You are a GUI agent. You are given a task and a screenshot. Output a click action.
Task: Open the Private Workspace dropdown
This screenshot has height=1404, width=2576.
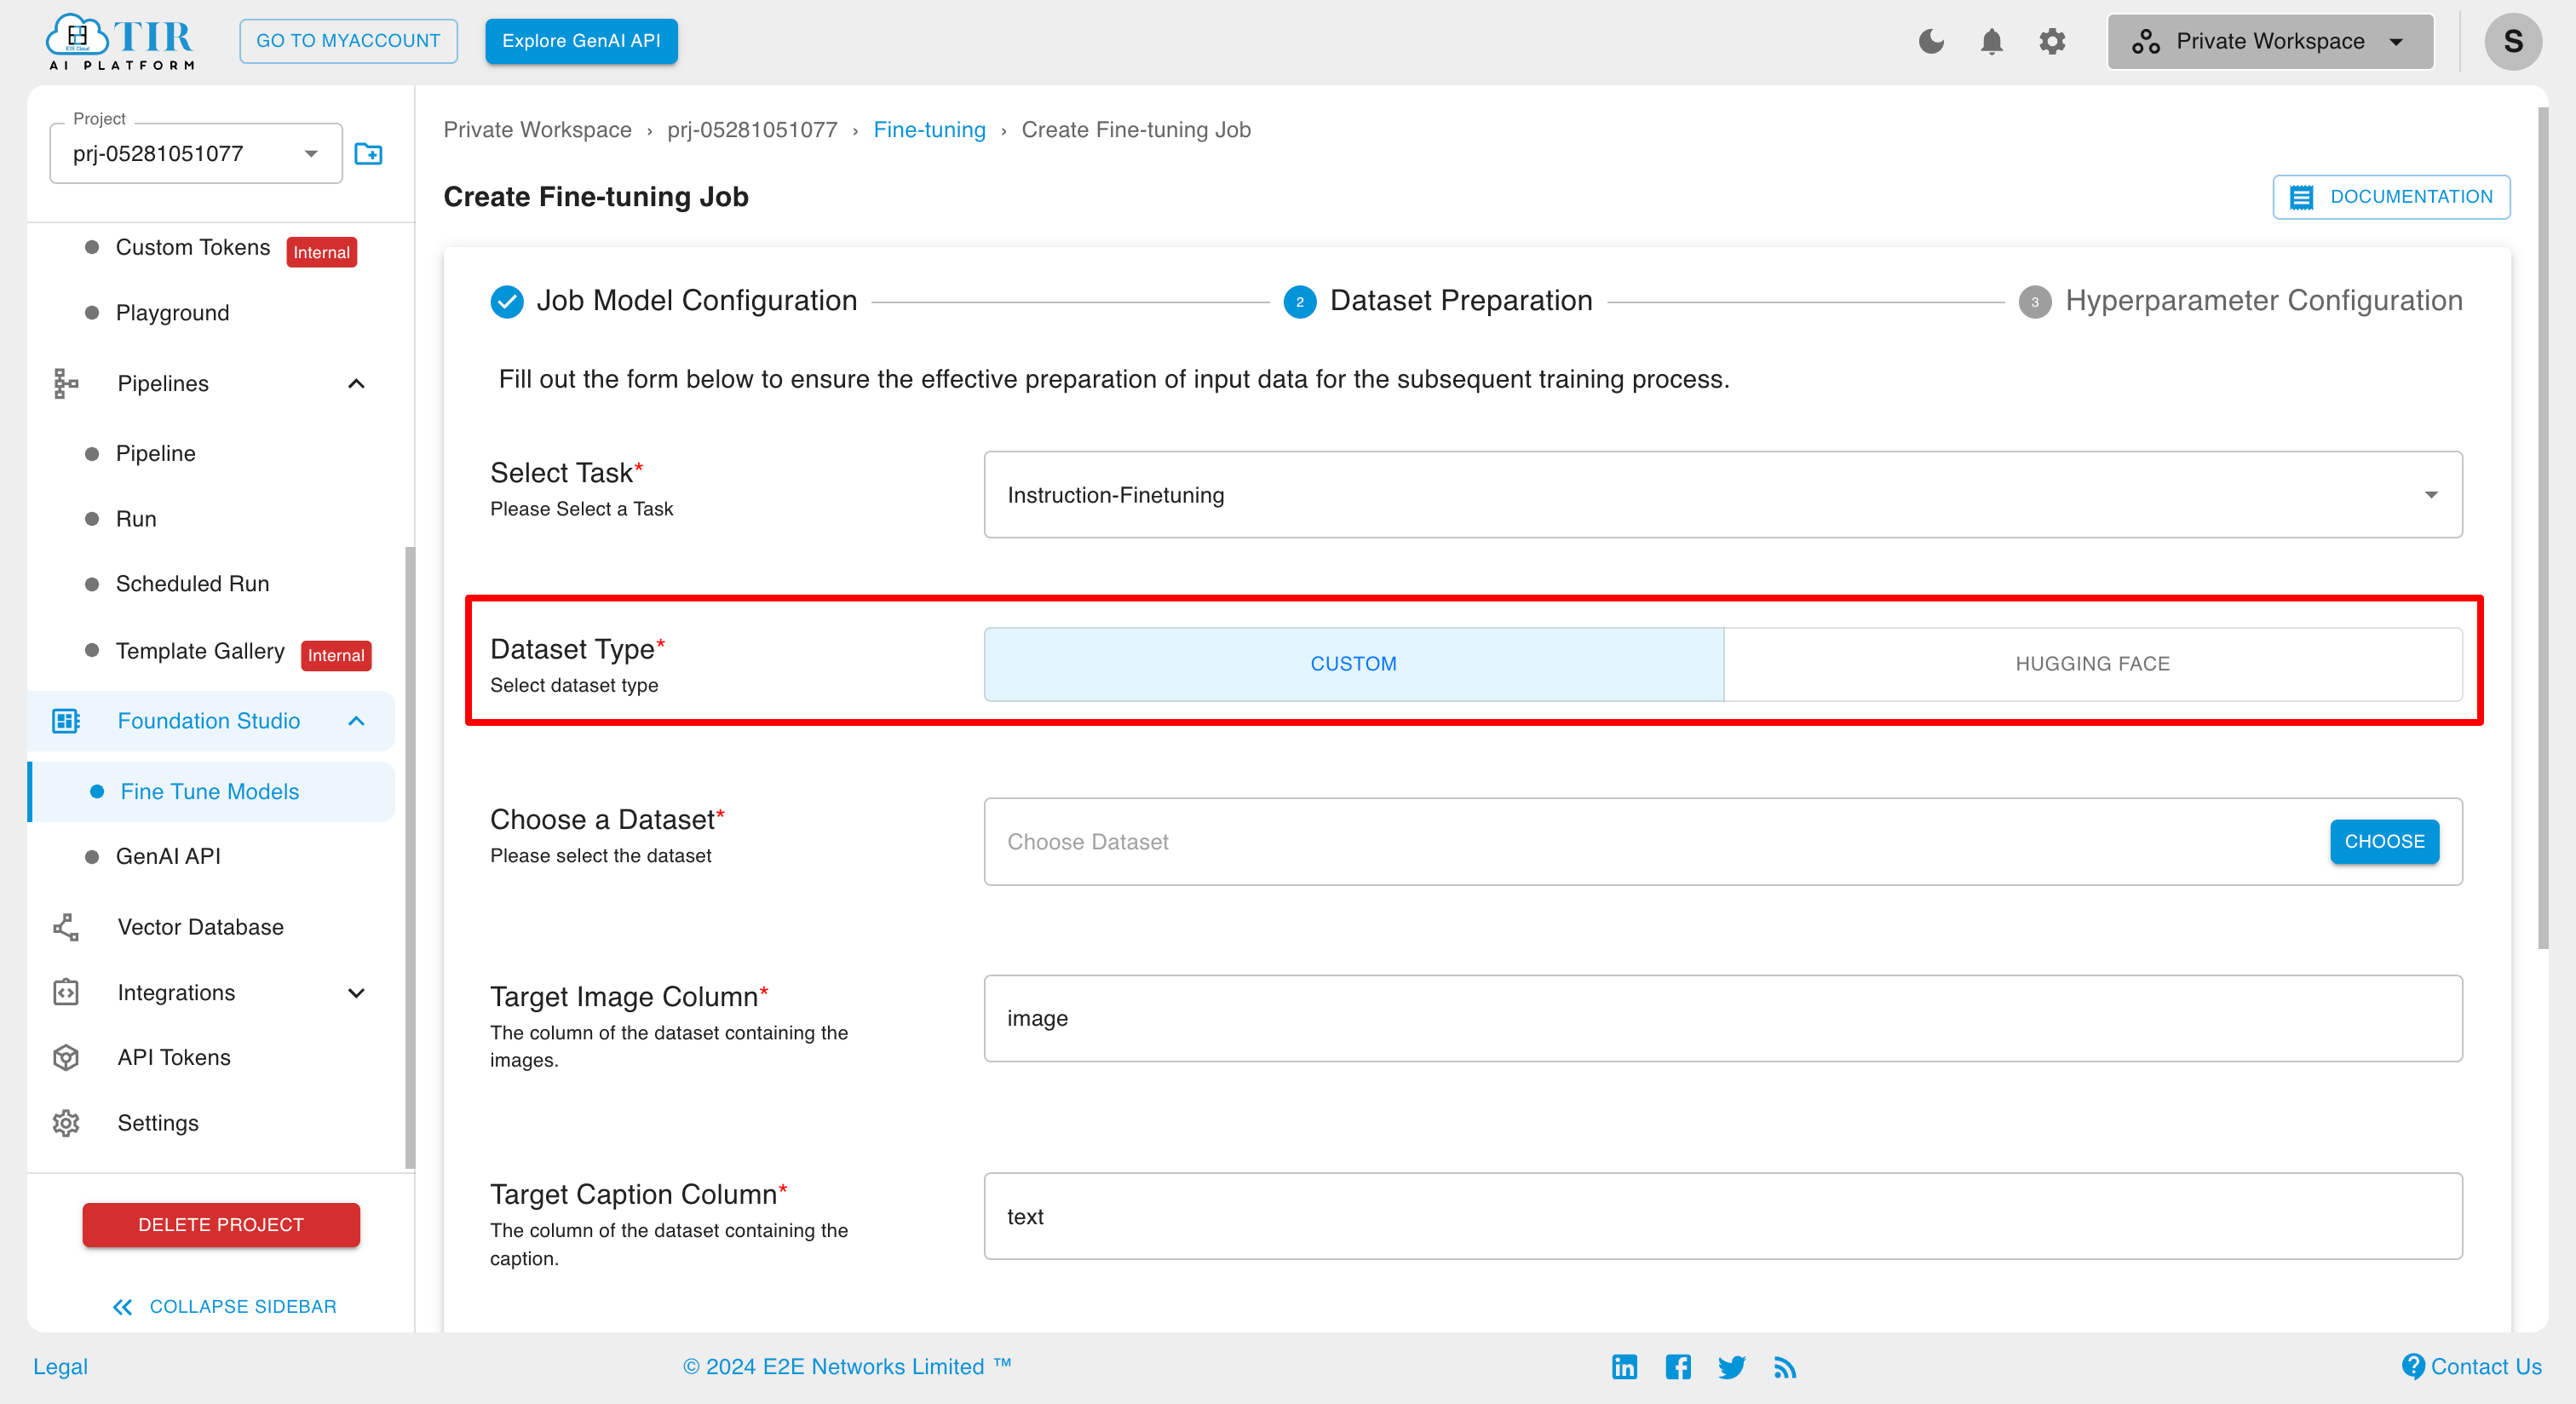[2270, 41]
